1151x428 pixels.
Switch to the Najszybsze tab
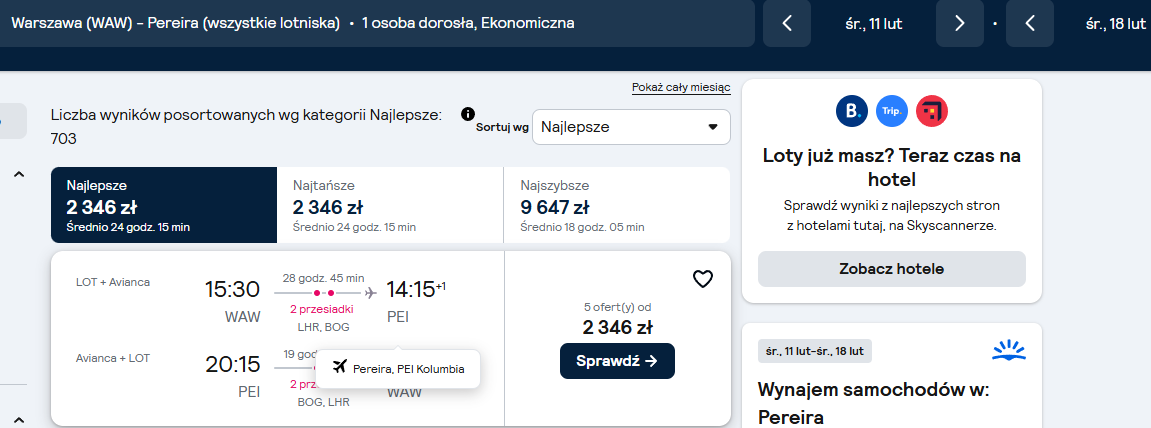pyautogui.click(x=617, y=205)
